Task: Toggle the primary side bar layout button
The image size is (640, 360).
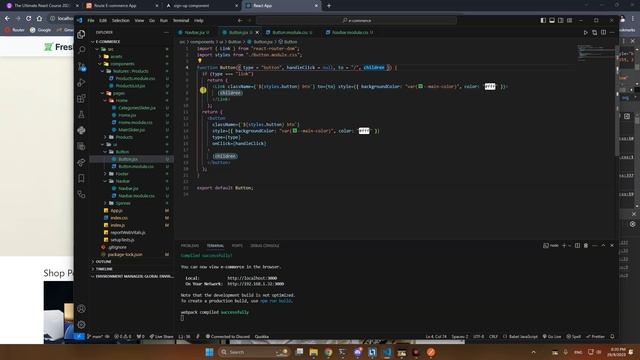Action: click(x=543, y=20)
